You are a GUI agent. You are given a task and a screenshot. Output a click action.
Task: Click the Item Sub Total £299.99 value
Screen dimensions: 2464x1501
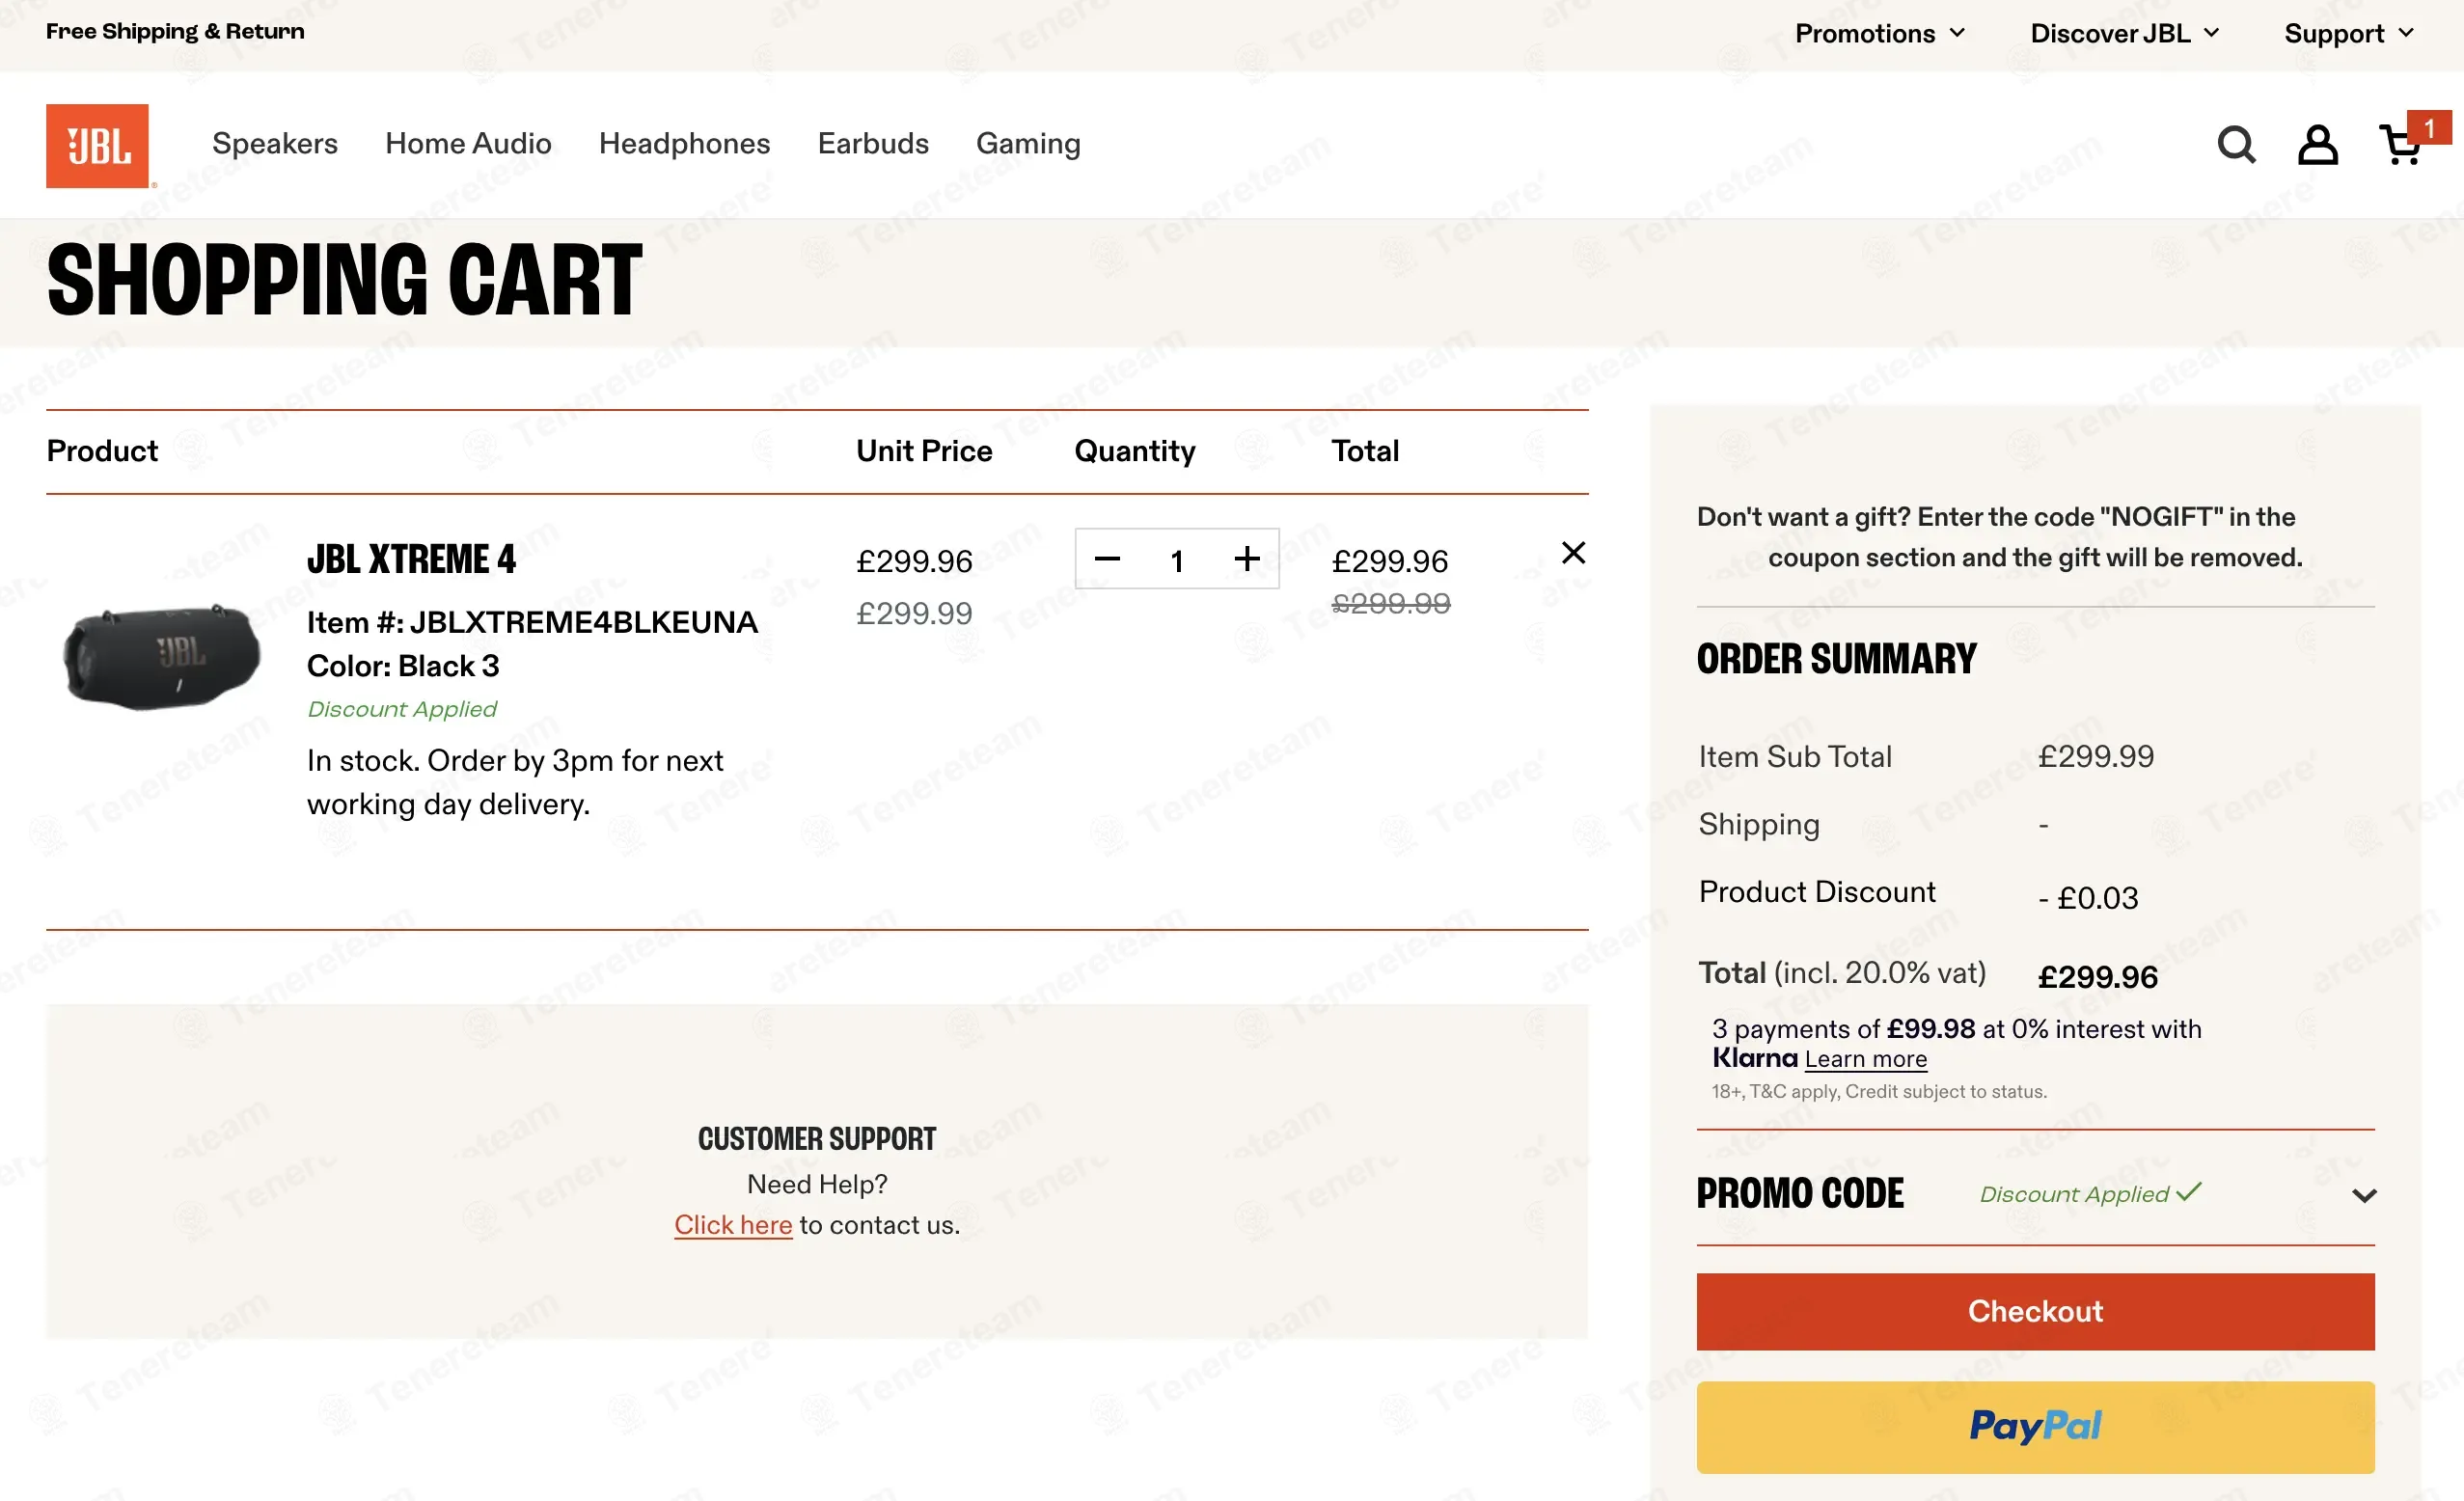coord(2096,757)
